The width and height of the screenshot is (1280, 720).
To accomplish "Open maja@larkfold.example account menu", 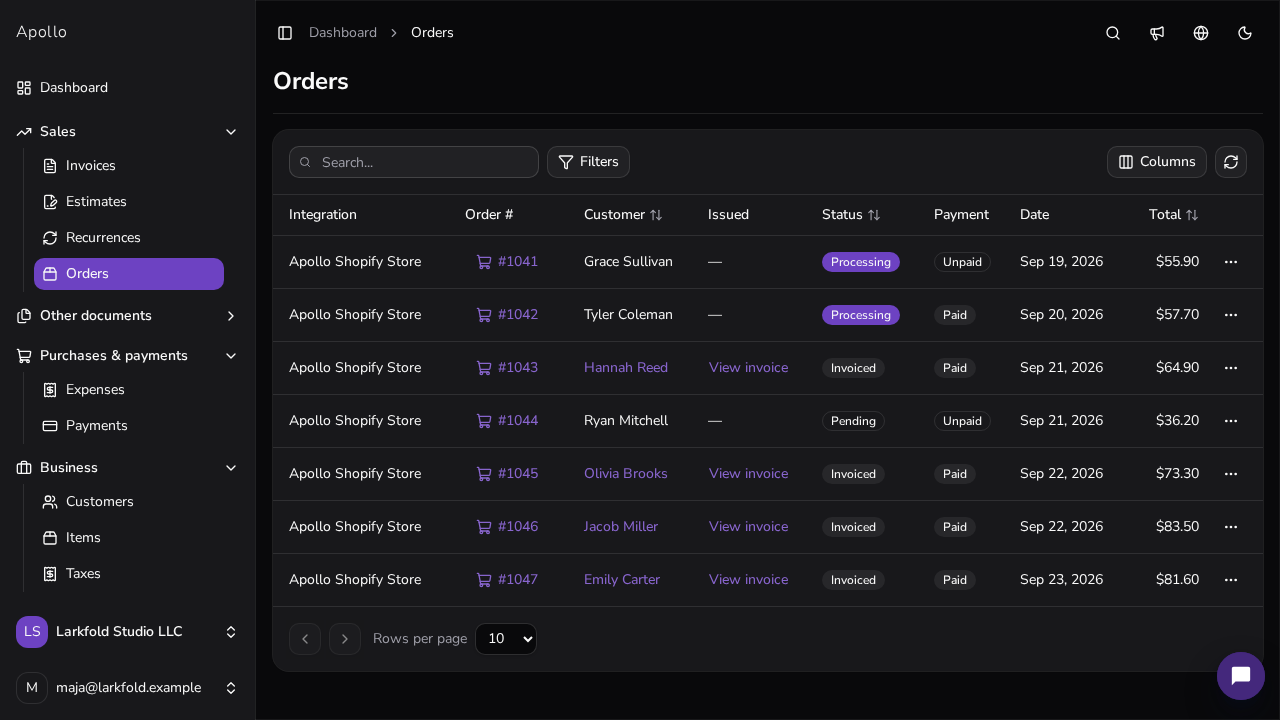I will click(127, 688).
